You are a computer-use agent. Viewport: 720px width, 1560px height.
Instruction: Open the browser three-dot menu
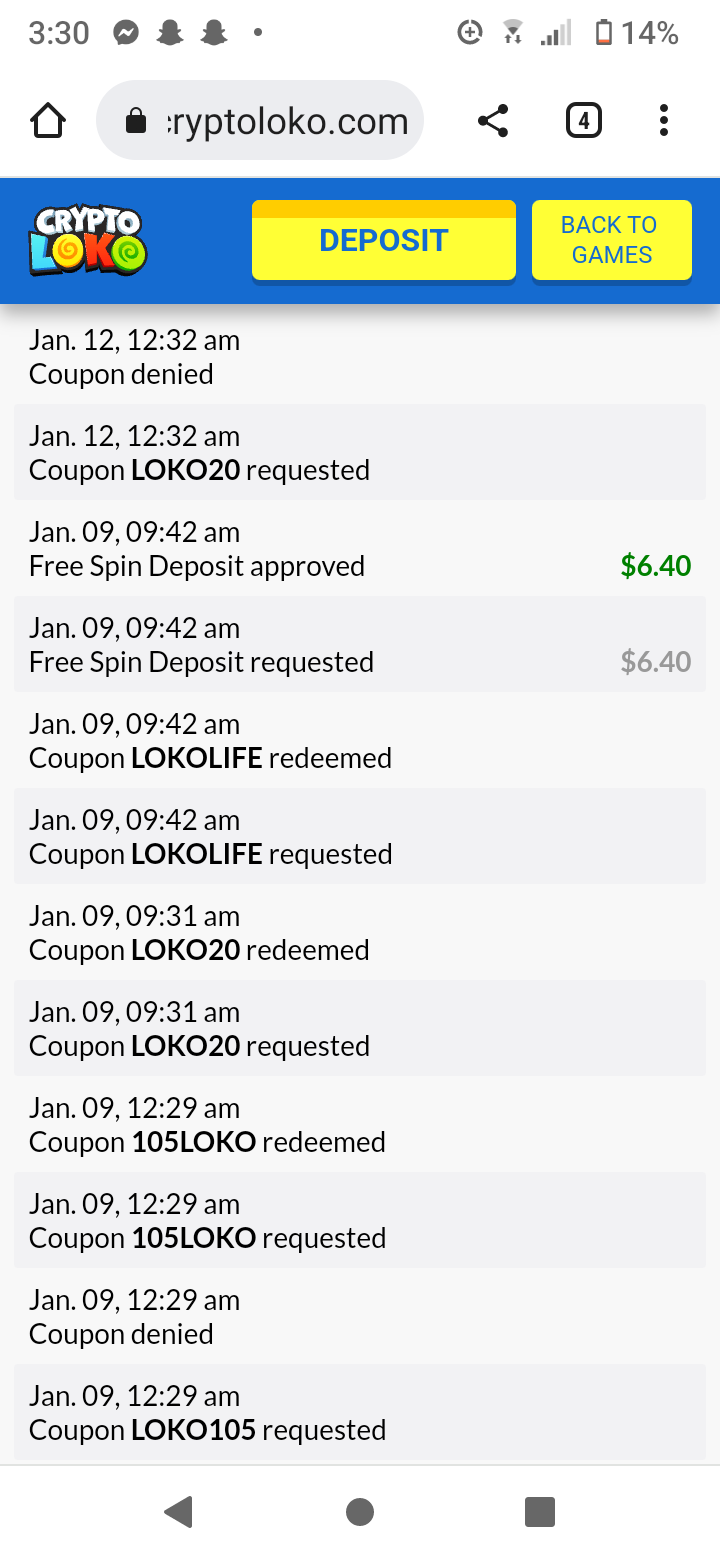[663, 122]
